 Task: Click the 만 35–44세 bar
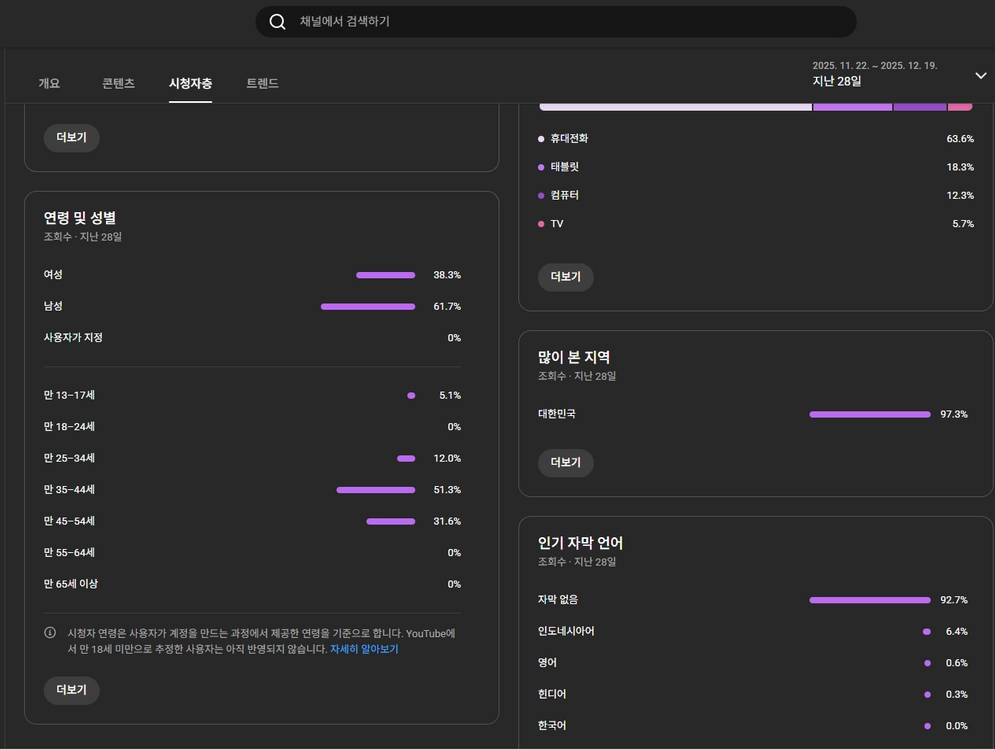pyautogui.click(x=376, y=490)
